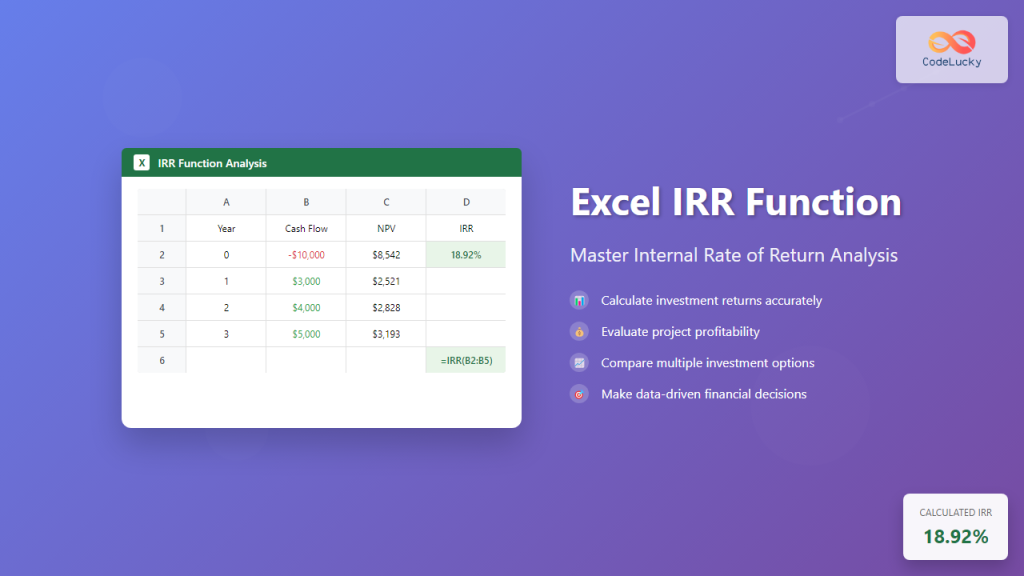This screenshot has width=1024, height=576.
Task: Click the CALCULATED IRR card showing 18.92%
Action: [954, 526]
